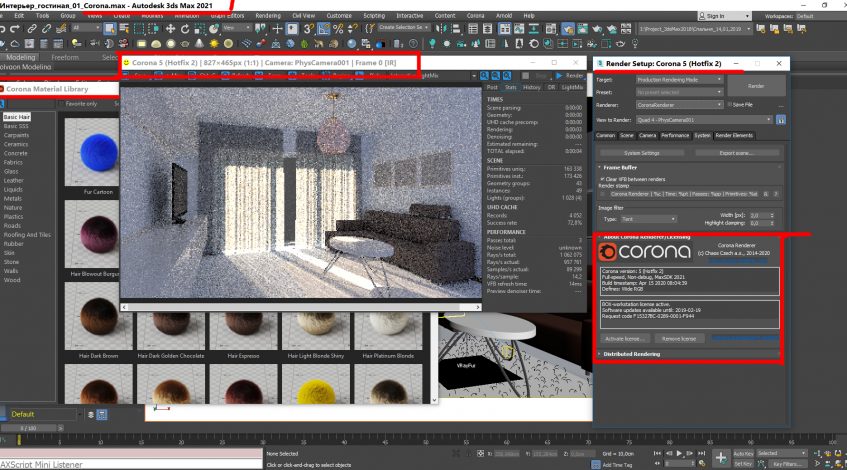
Task: Open the Target dropdown in Render Setup
Action: click(x=679, y=79)
